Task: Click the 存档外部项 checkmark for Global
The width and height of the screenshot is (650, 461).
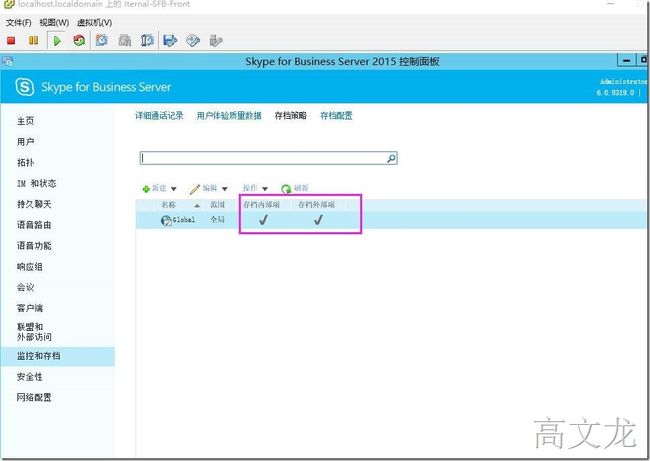Action: pyautogui.click(x=318, y=220)
